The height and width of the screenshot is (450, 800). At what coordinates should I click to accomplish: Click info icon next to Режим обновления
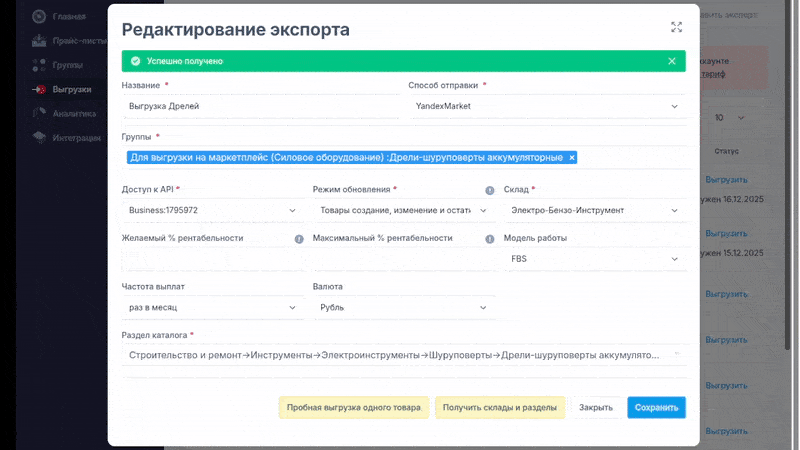point(490,189)
